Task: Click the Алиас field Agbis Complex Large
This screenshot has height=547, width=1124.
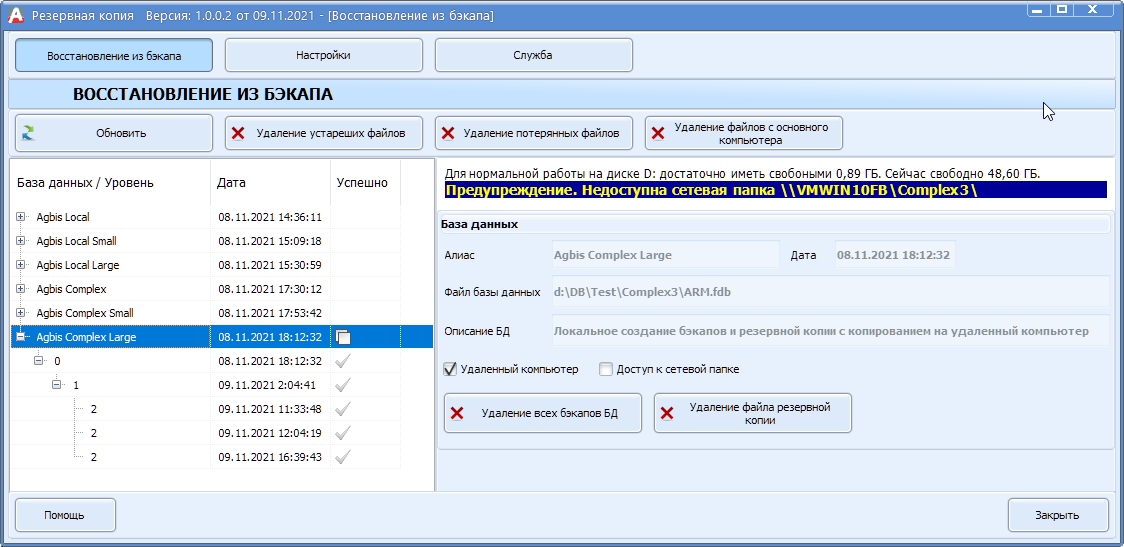Action: 665,254
